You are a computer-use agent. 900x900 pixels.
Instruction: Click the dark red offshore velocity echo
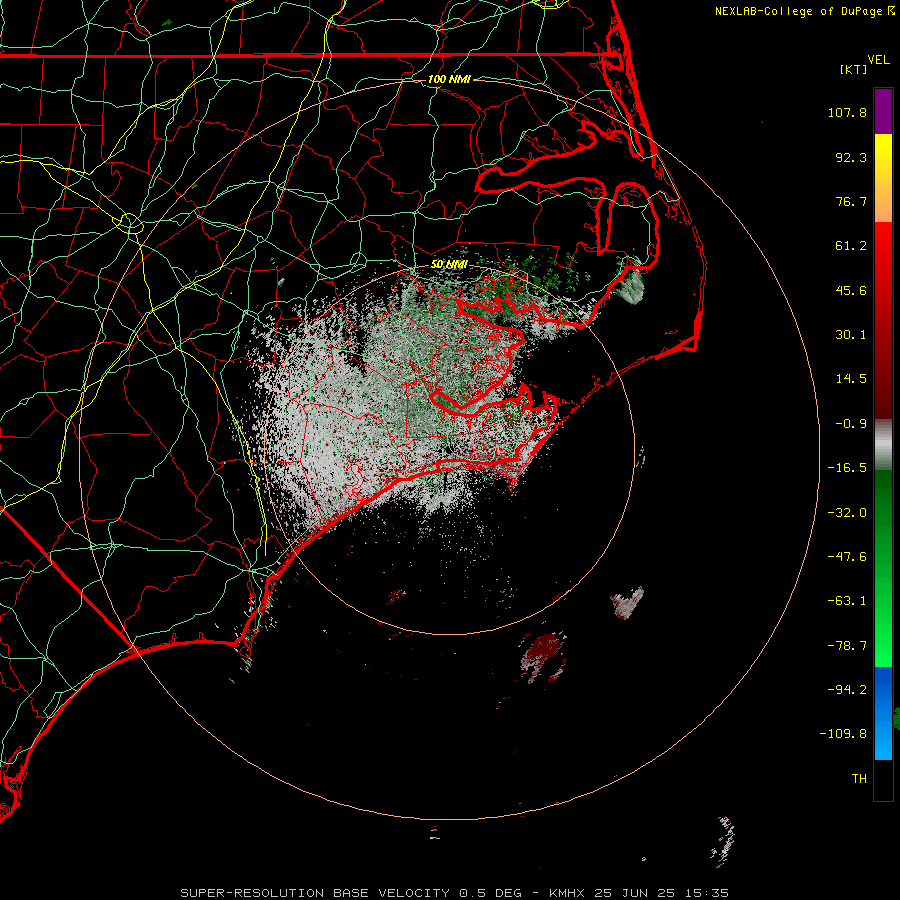(x=544, y=657)
